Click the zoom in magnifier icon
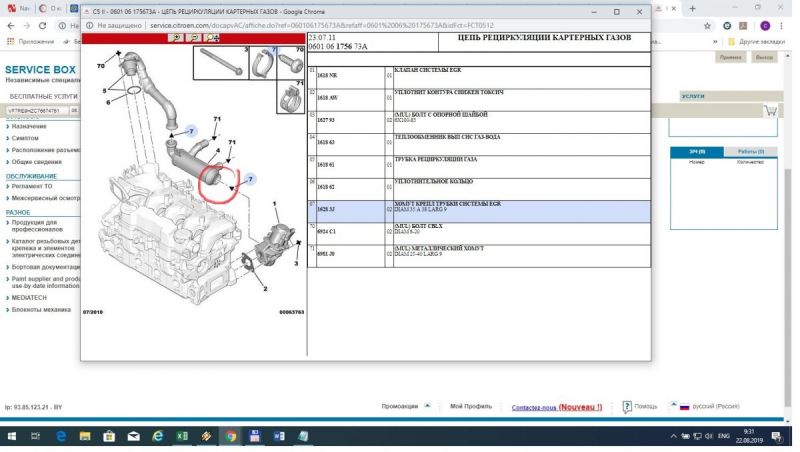 point(176,38)
